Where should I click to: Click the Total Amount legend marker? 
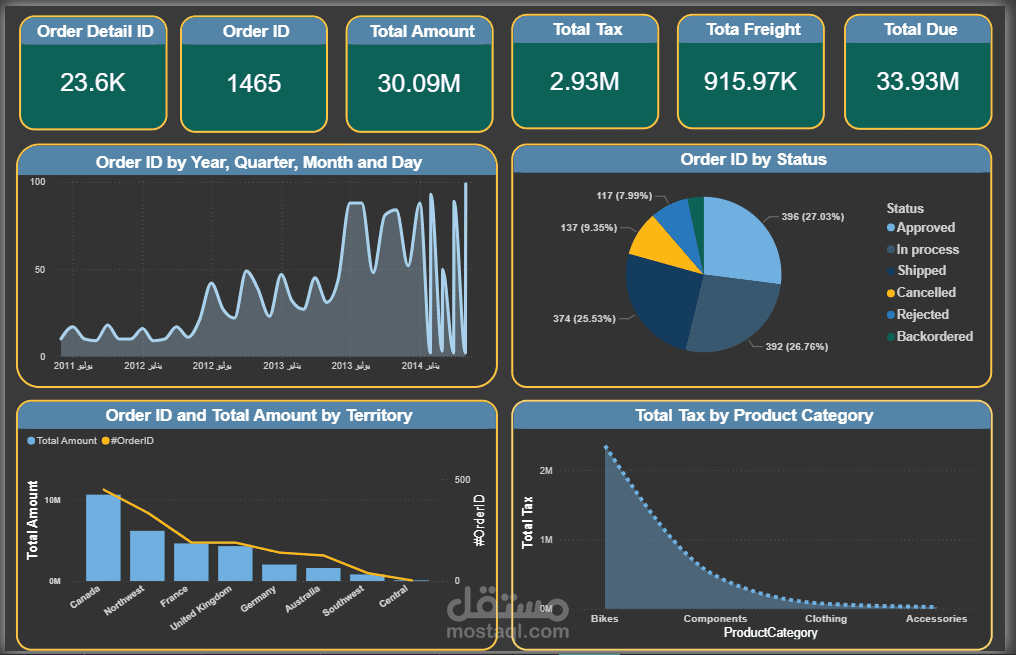31,440
